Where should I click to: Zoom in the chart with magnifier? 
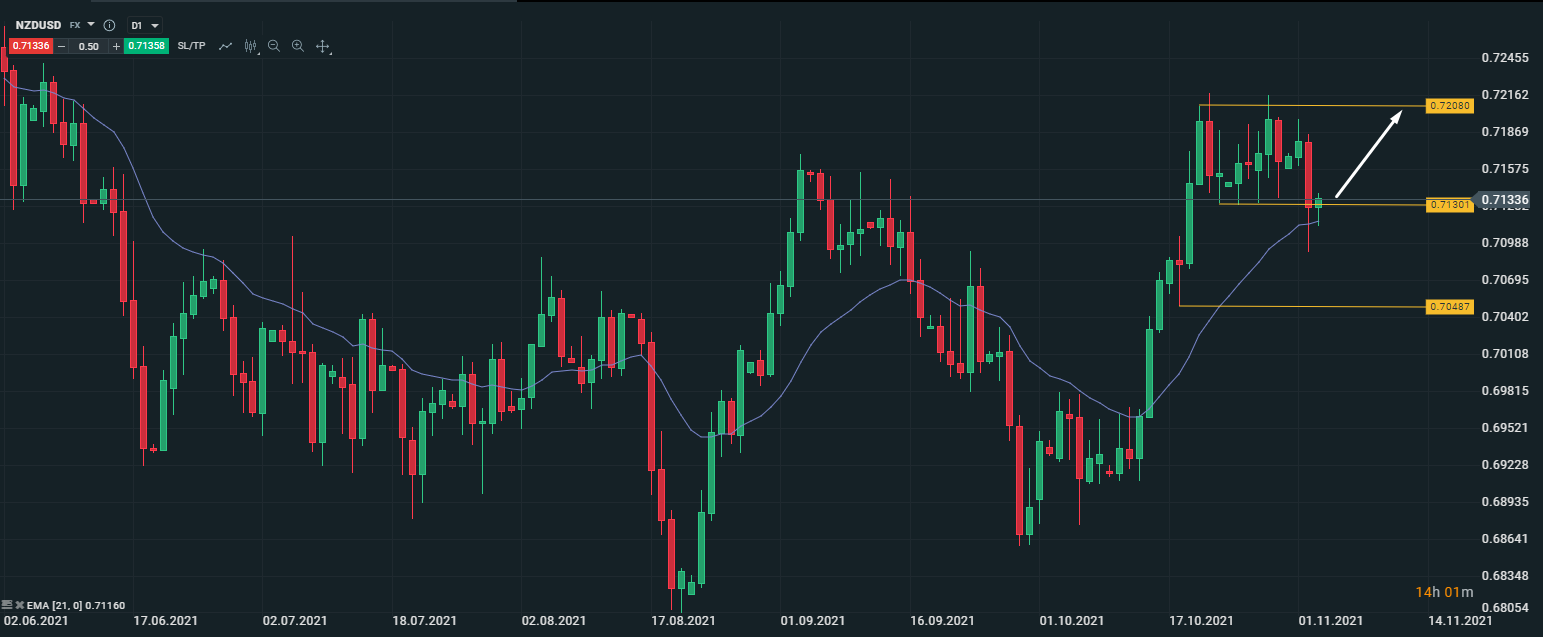[298, 46]
